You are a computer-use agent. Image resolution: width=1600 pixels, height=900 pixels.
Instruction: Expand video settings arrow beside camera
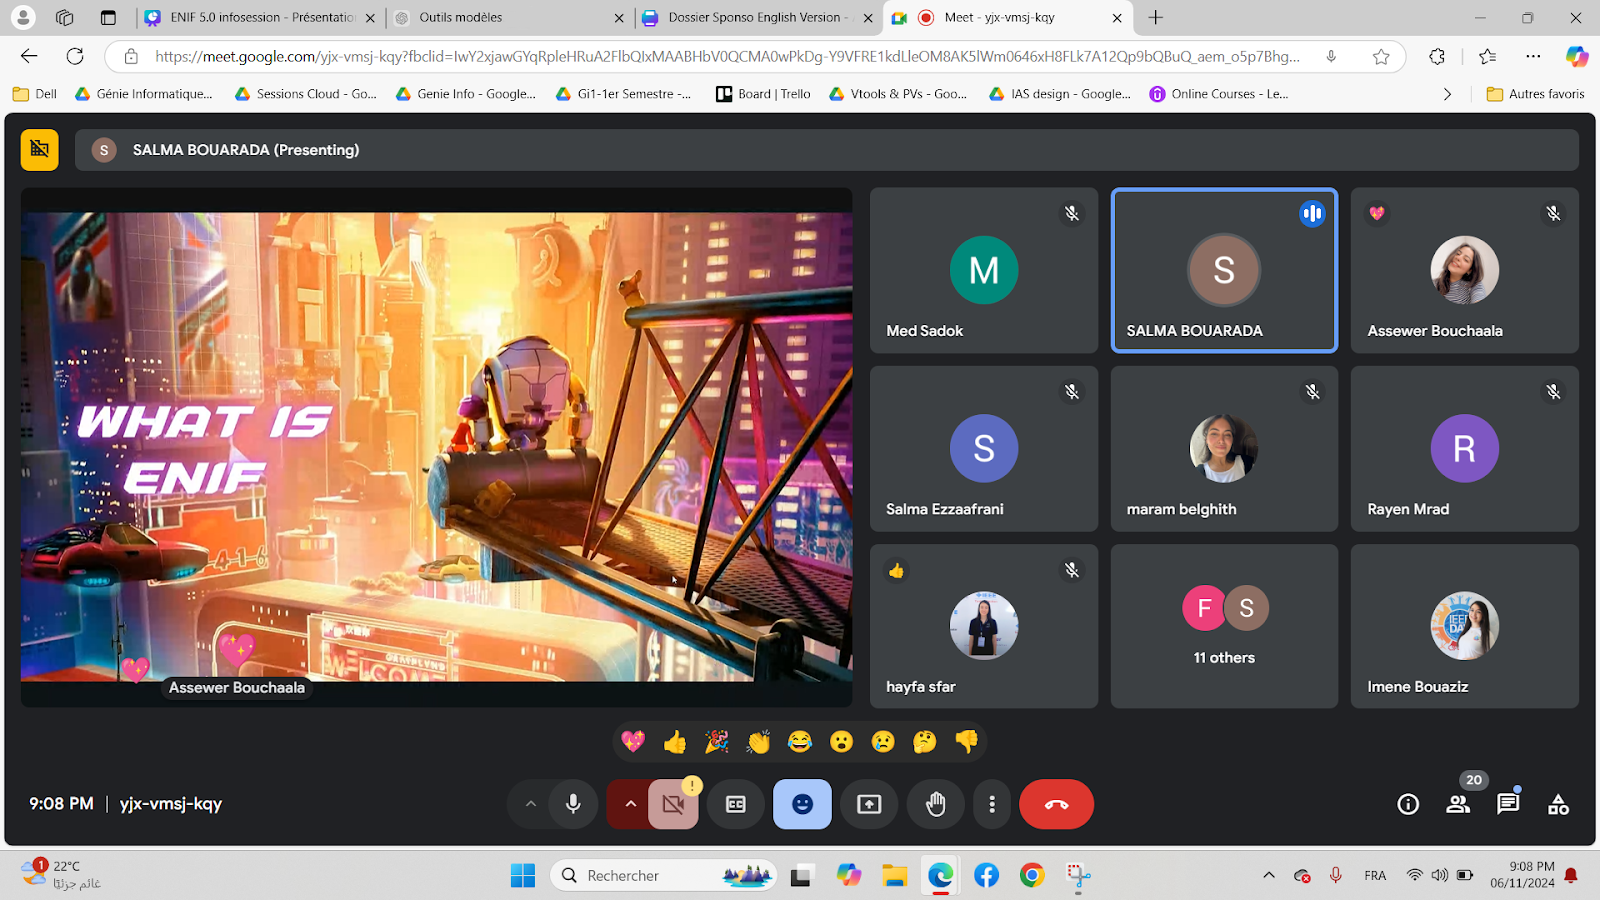(630, 804)
